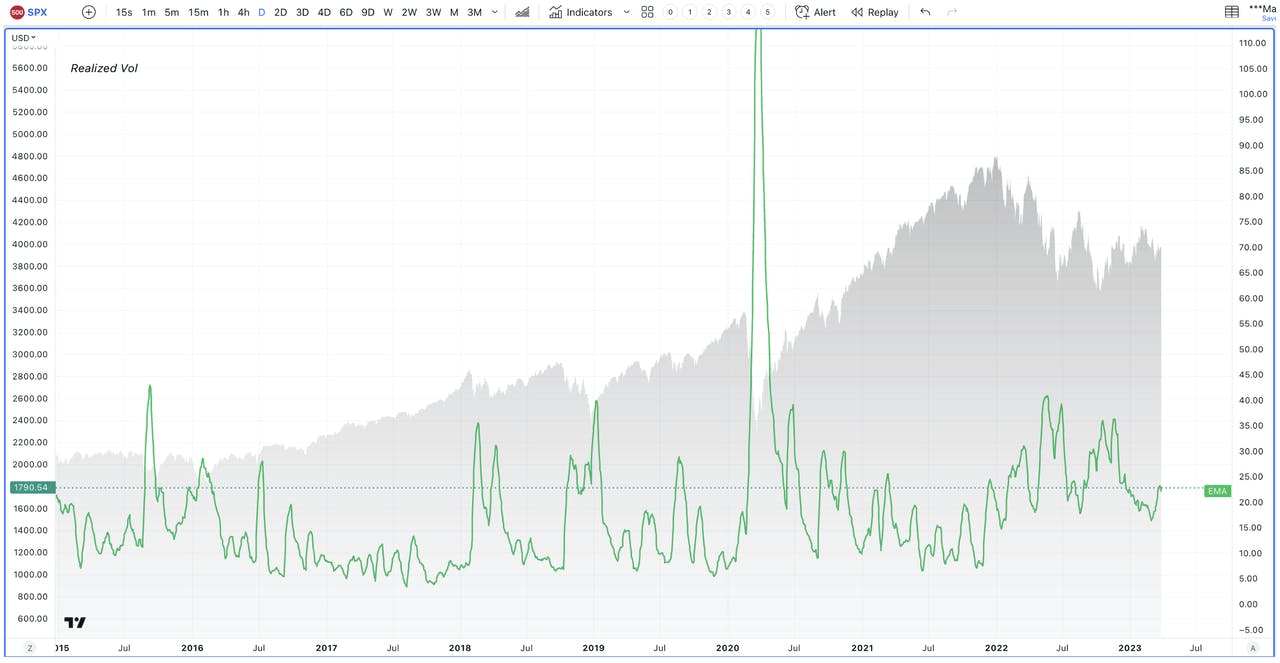Click the redo arrow icon
This screenshot has height=663, width=1280.
(952, 12)
